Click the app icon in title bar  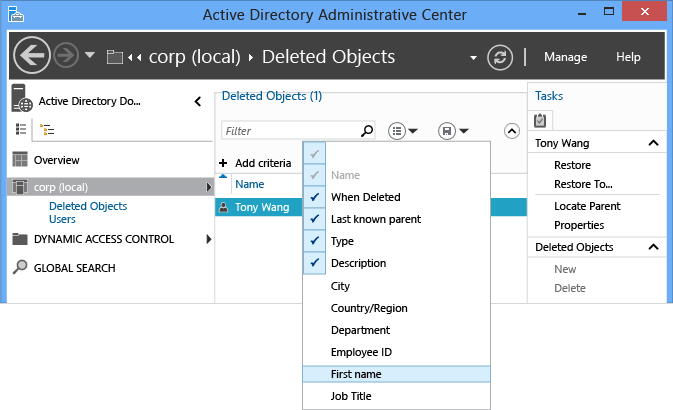pyautogui.click(x=15, y=14)
